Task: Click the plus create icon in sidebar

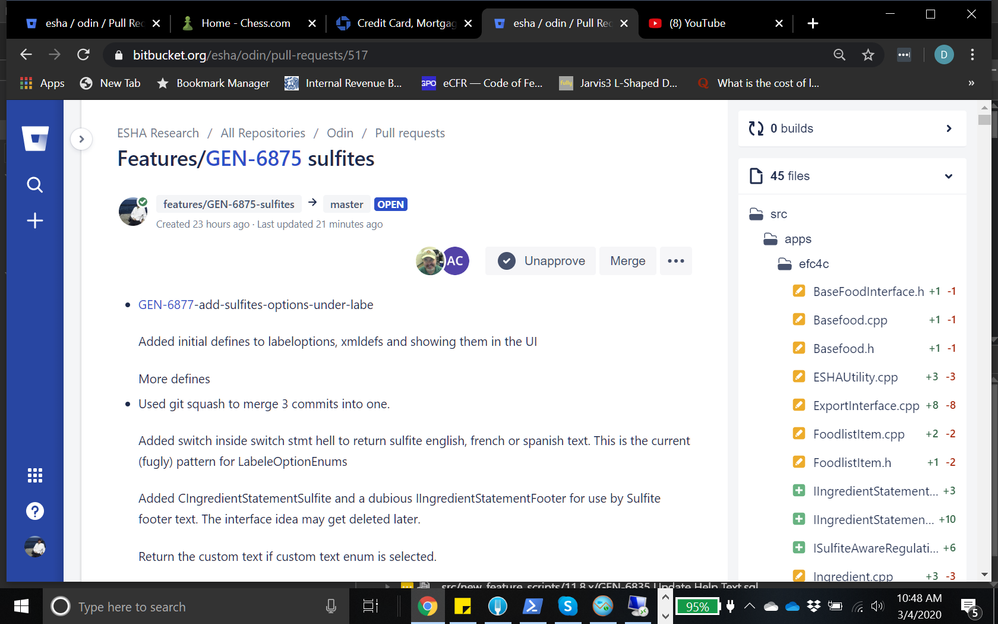Action: point(35,221)
